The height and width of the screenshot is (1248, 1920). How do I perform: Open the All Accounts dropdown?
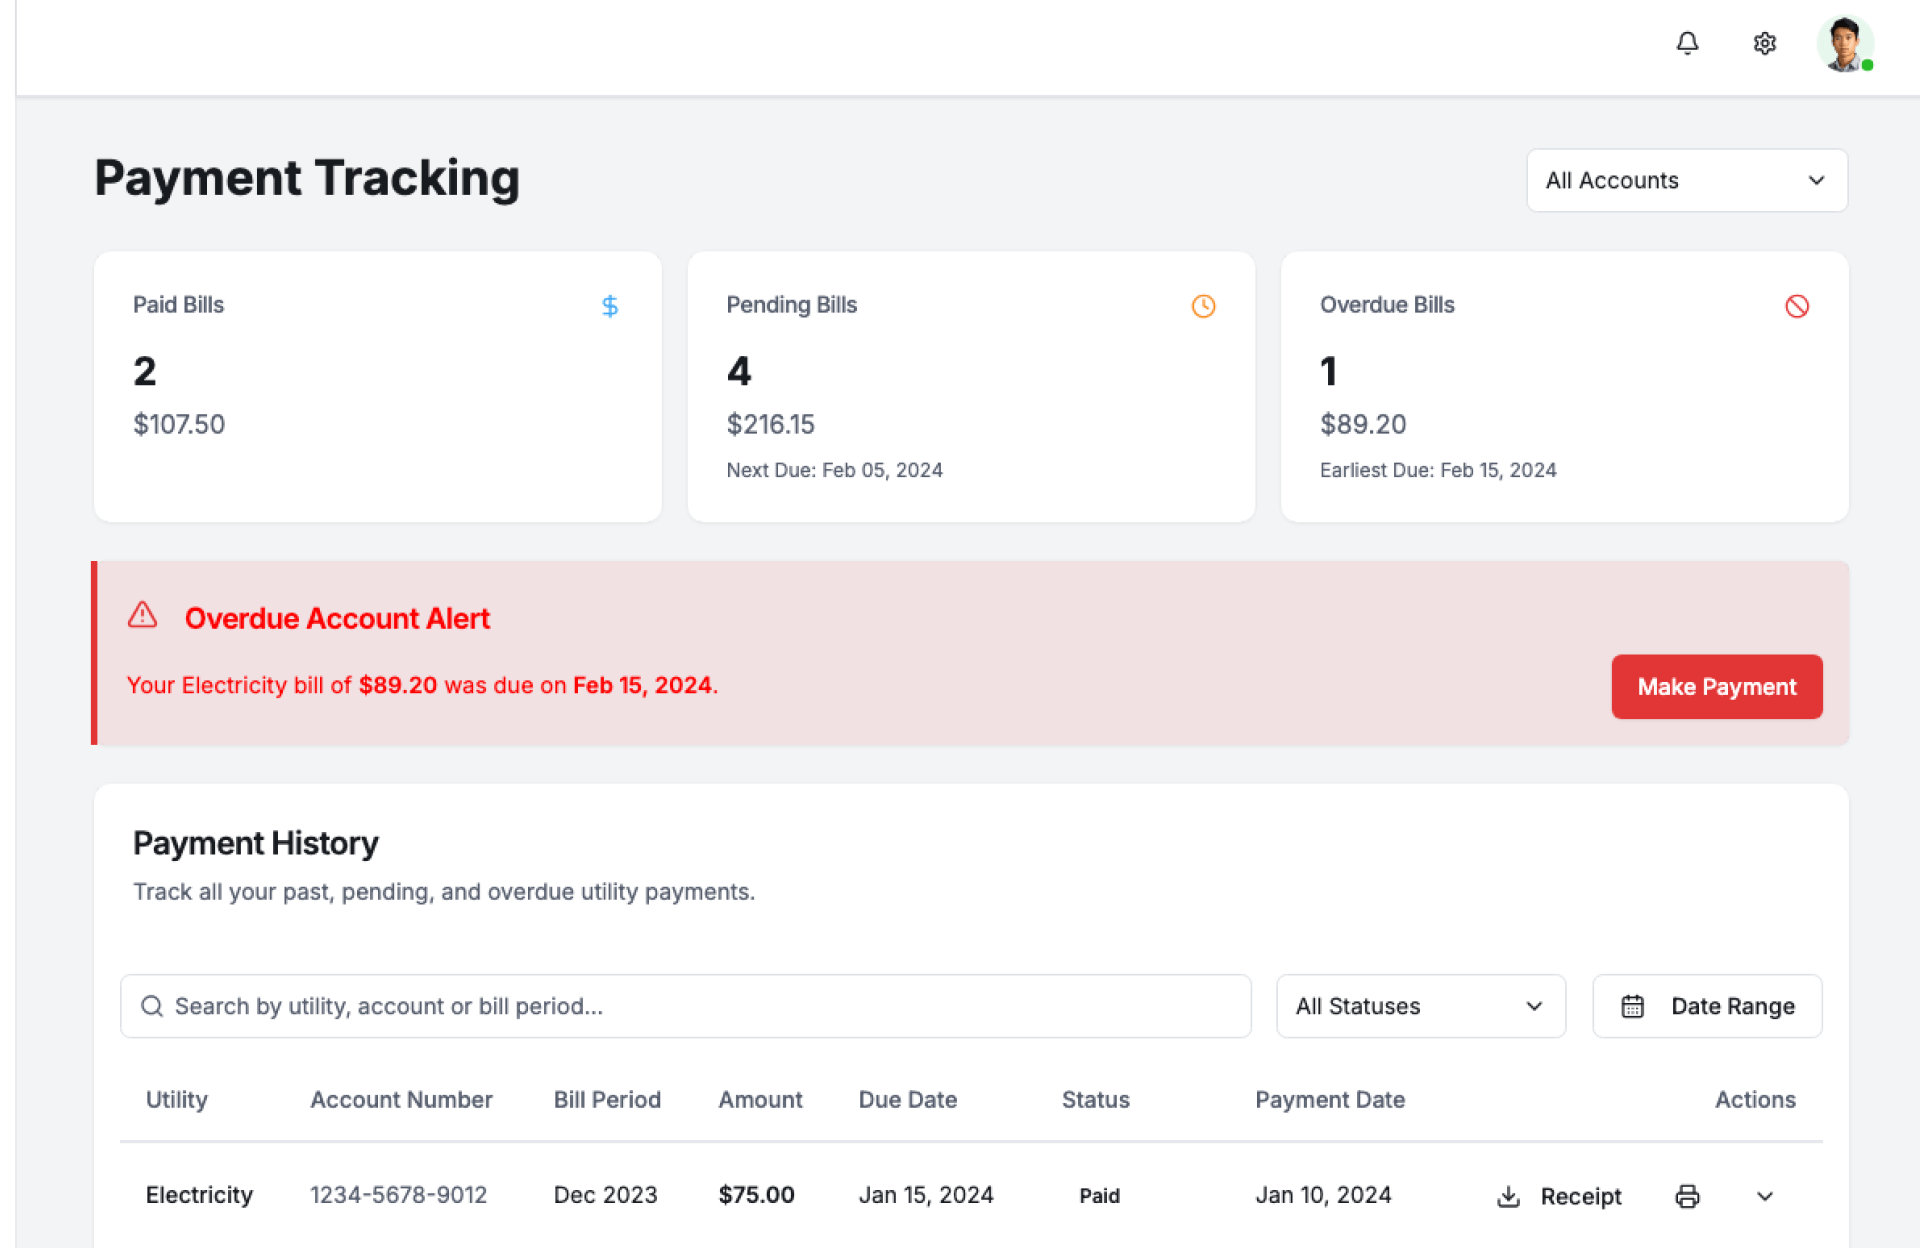(1686, 180)
